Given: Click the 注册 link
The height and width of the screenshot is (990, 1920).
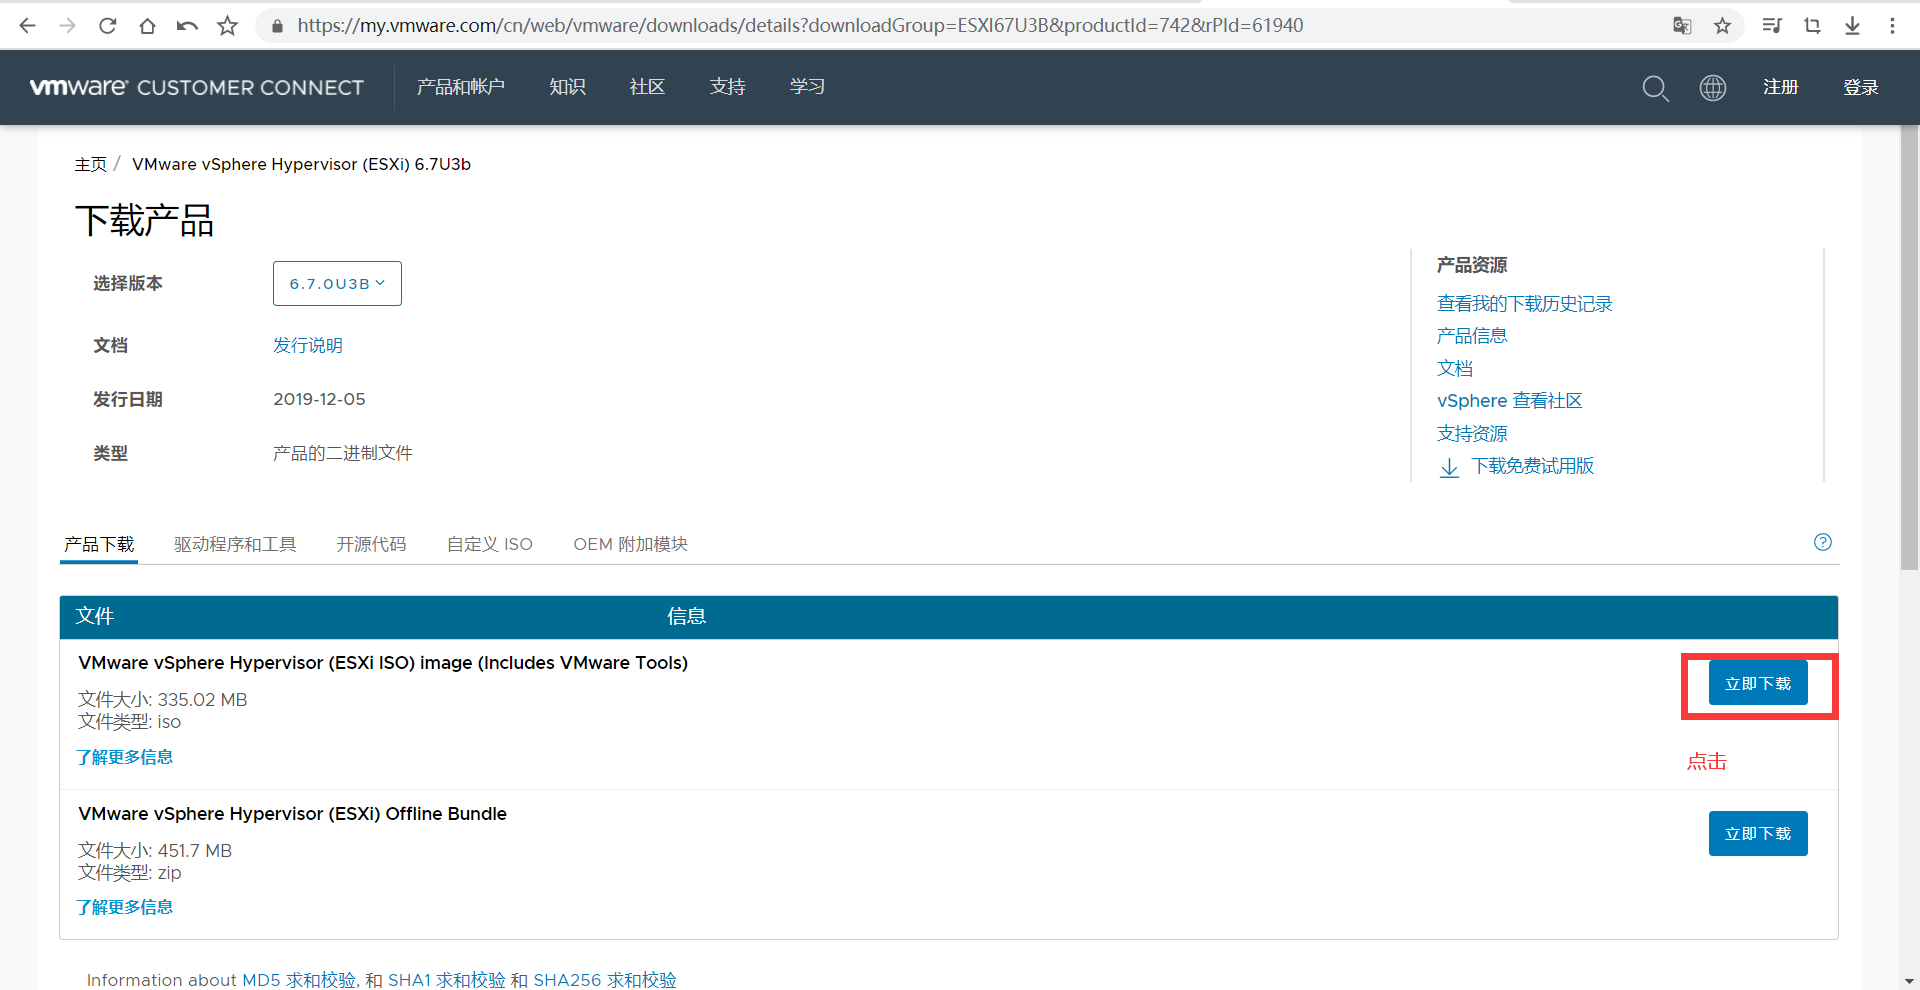Looking at the screenshot, I should tap(1781, 87).
